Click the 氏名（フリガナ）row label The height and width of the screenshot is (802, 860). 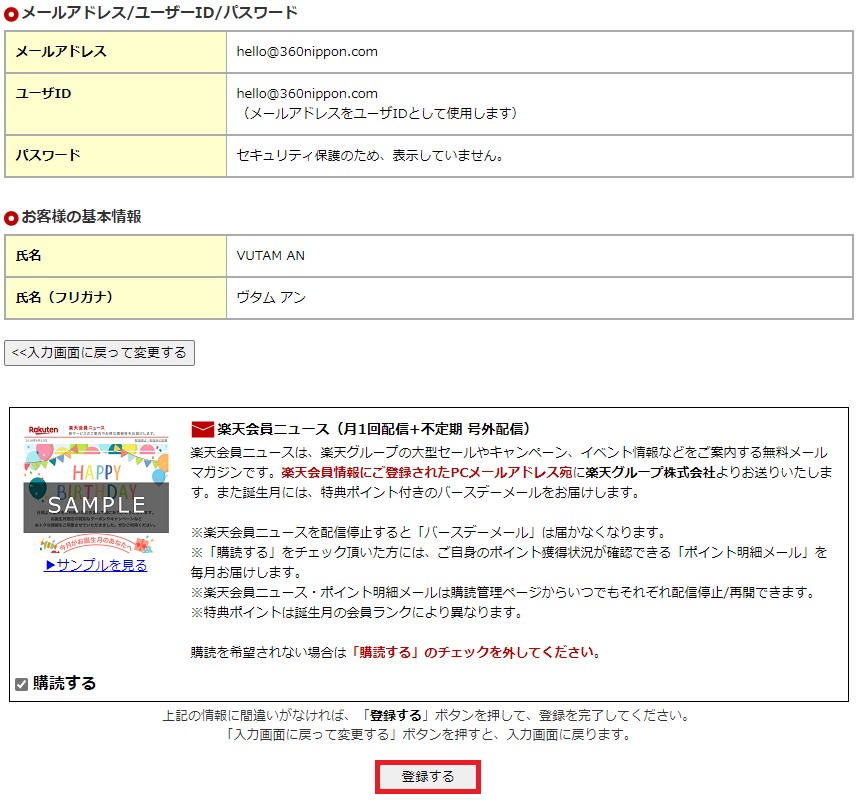click(64, 297)
